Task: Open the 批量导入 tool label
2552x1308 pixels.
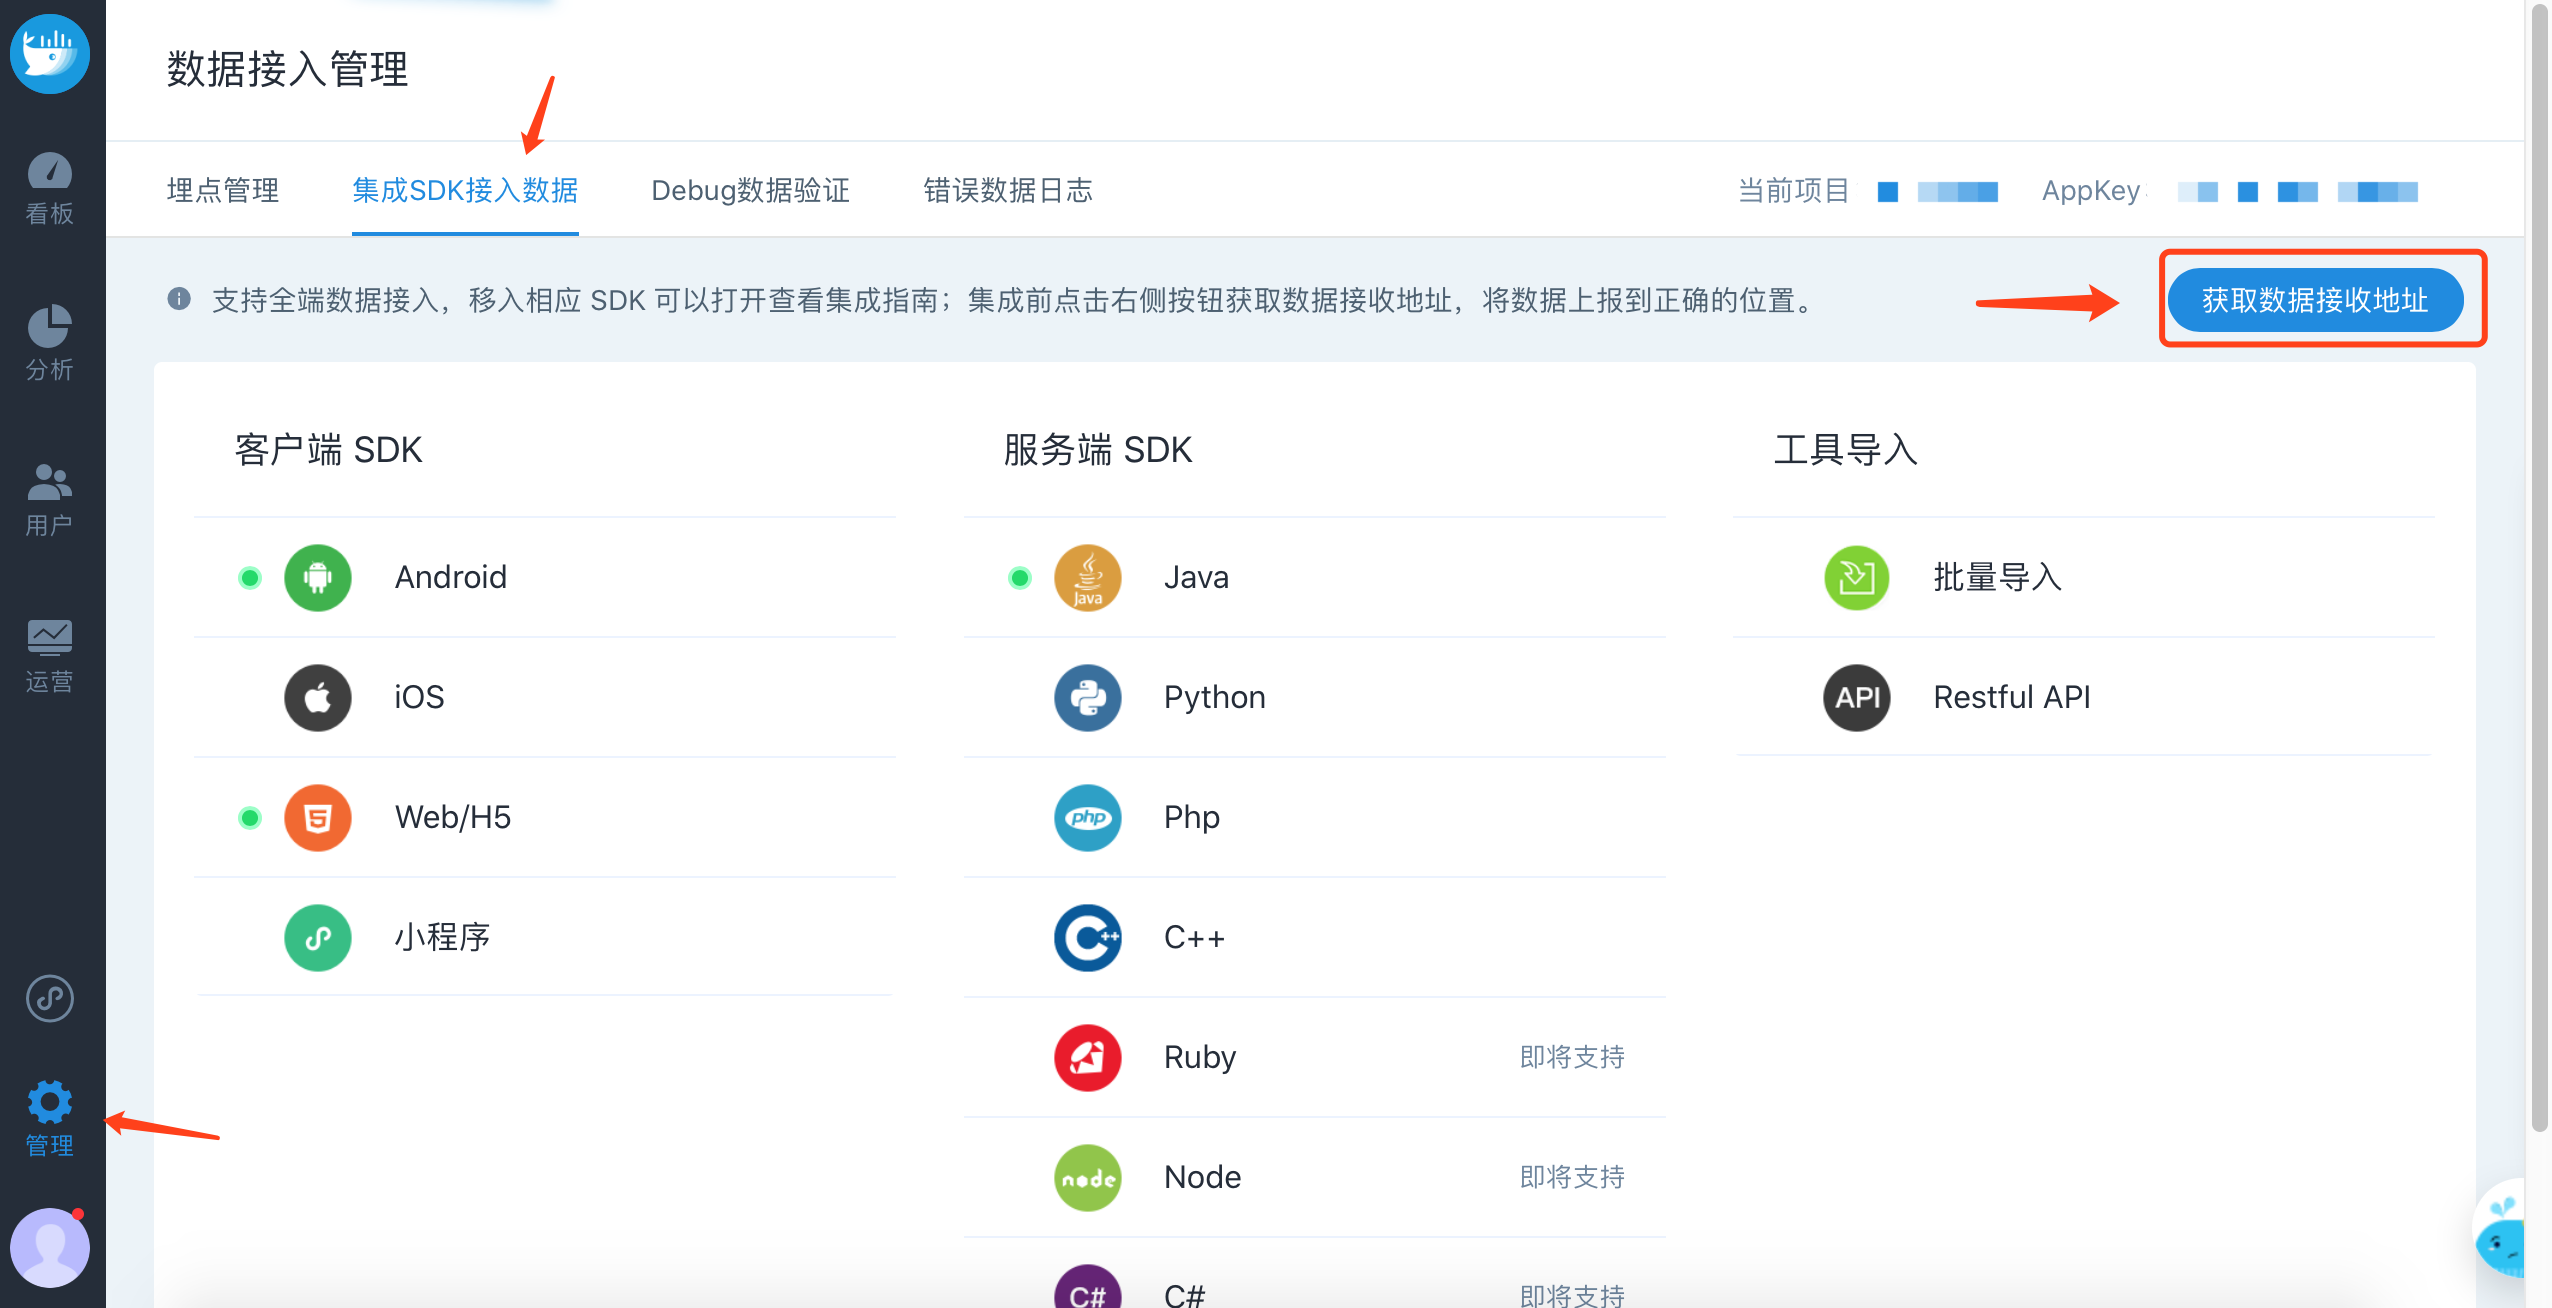Action: tap(1998, 577)
